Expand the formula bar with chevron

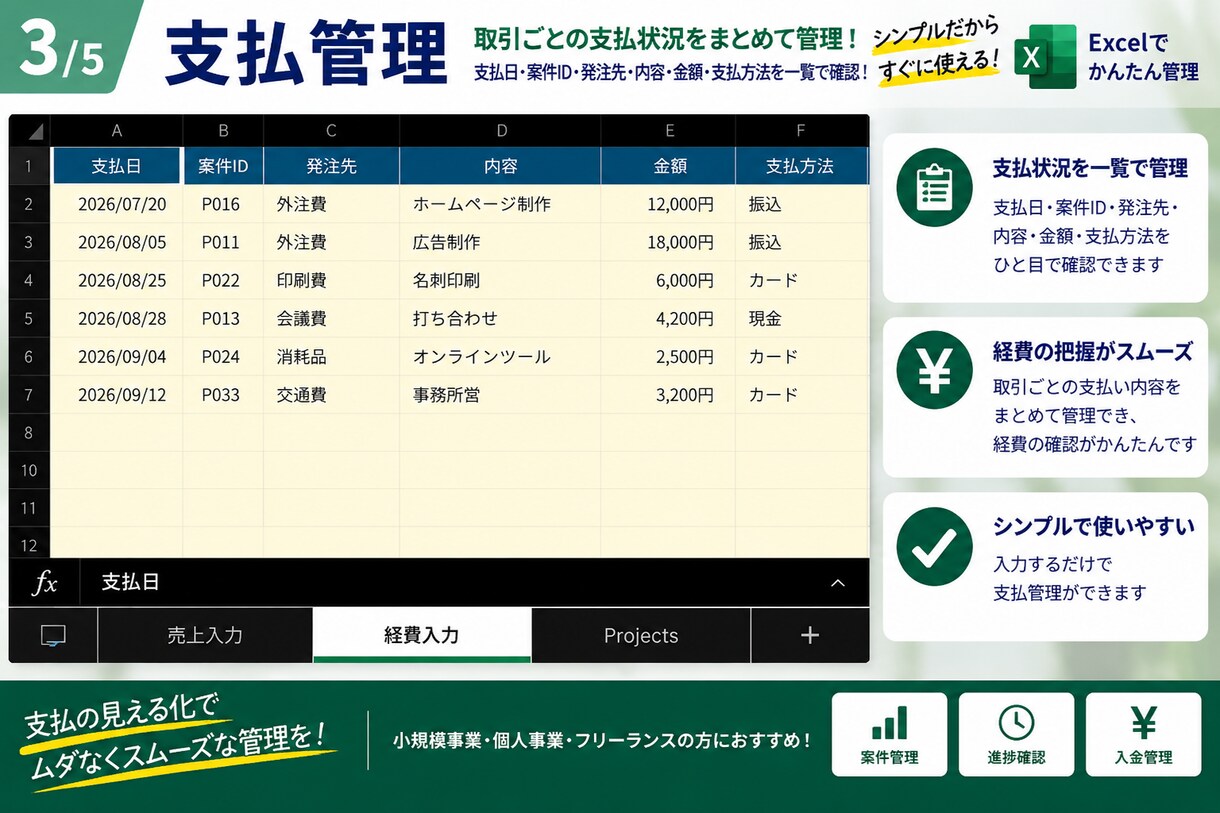tap(838, 583)
